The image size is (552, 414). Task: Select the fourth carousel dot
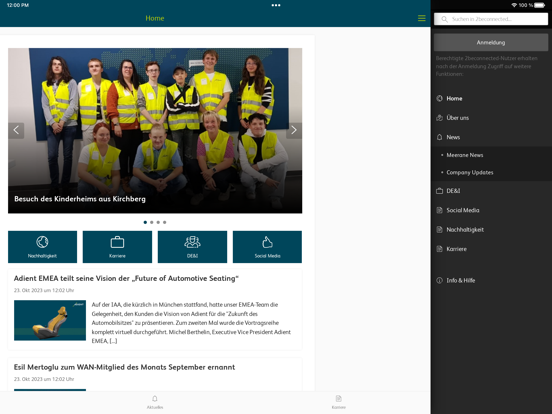coord(164,222)
